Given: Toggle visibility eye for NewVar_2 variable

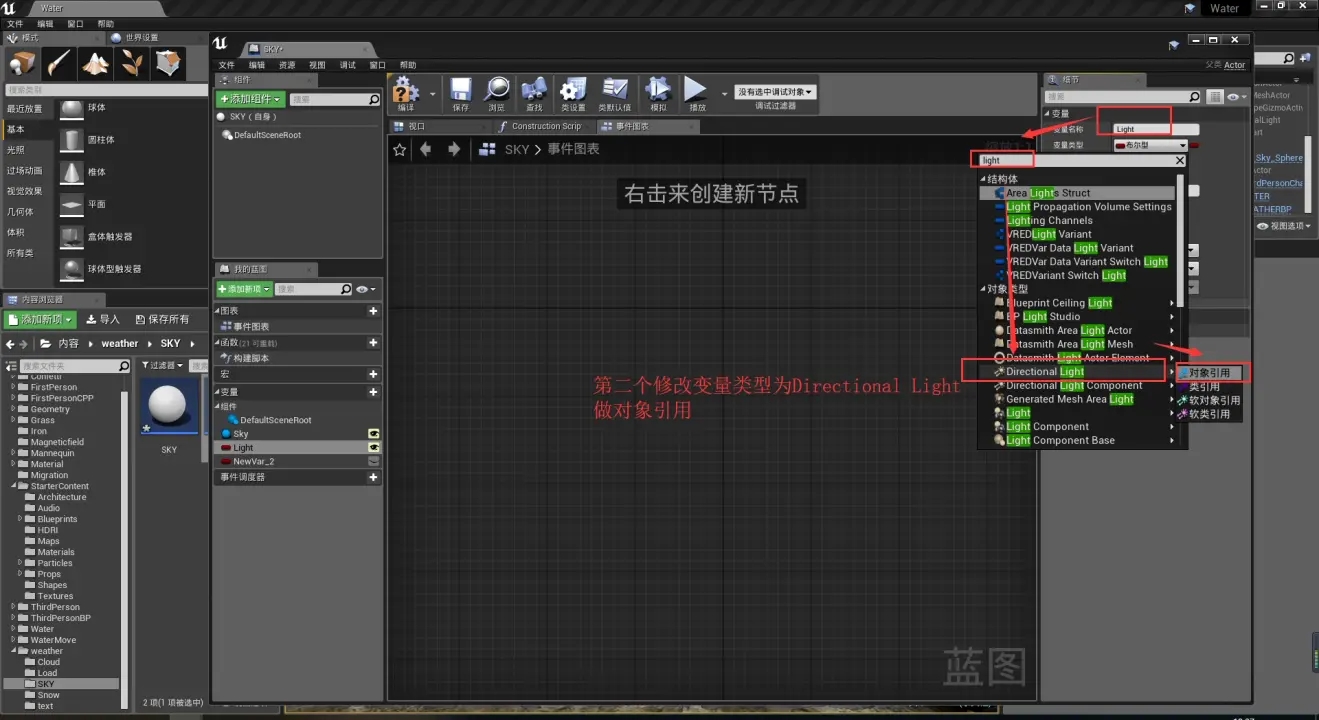Looking at the screenshot, I should pyautogui.click(x=373, y=462).
